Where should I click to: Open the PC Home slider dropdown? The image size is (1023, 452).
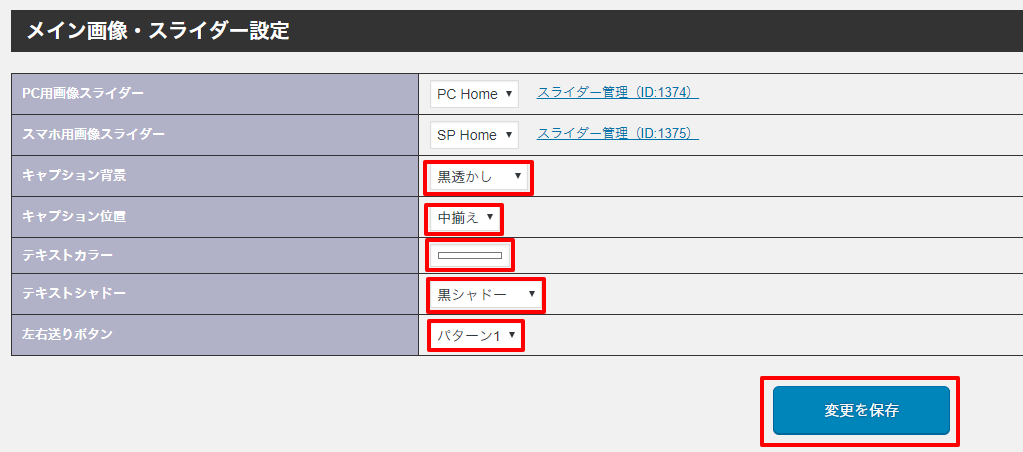click(x=474, y=94)
